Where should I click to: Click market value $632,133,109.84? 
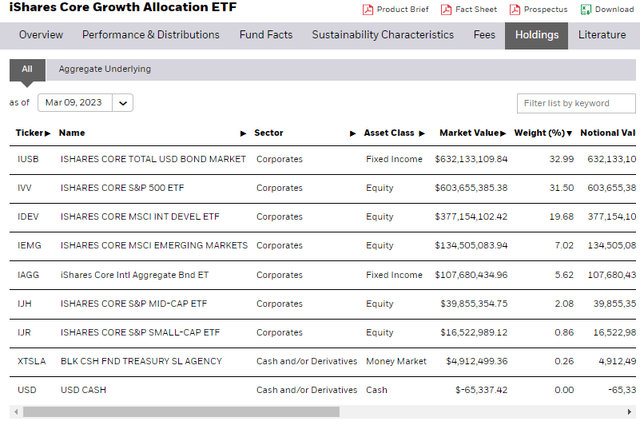[471, 159]
